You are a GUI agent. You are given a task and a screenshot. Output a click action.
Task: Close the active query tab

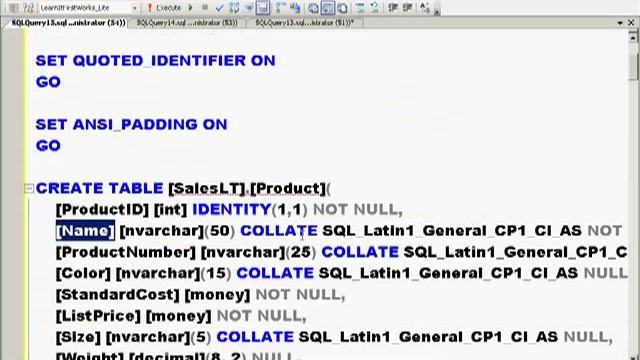(x=631, y=23)
